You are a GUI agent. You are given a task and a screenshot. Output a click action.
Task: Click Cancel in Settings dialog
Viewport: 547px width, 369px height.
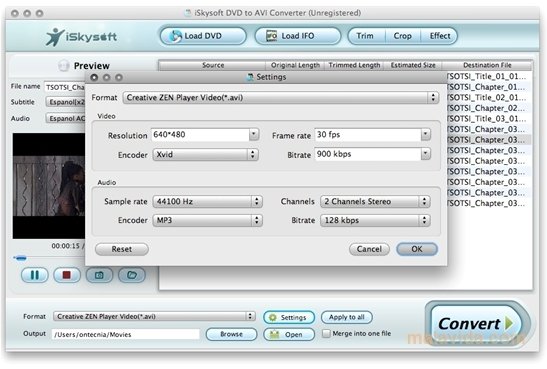click(369, 249)
